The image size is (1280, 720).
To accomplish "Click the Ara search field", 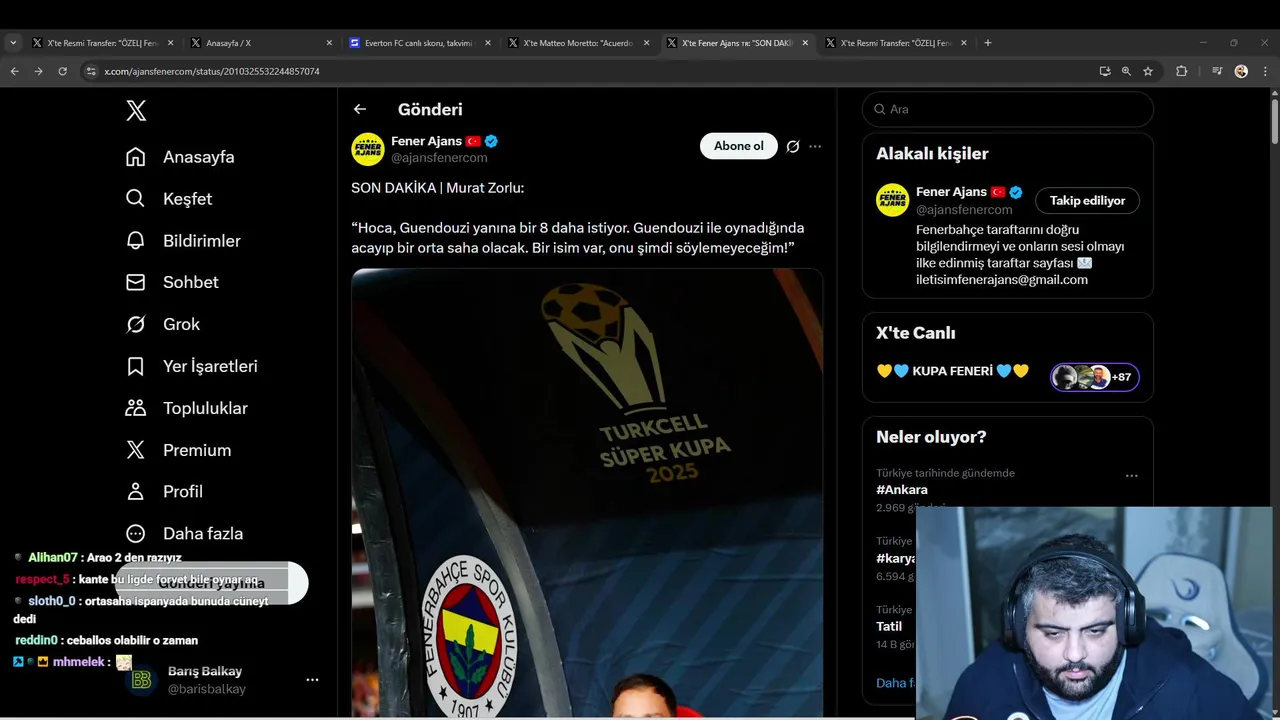I will (x=1008, y=109).
